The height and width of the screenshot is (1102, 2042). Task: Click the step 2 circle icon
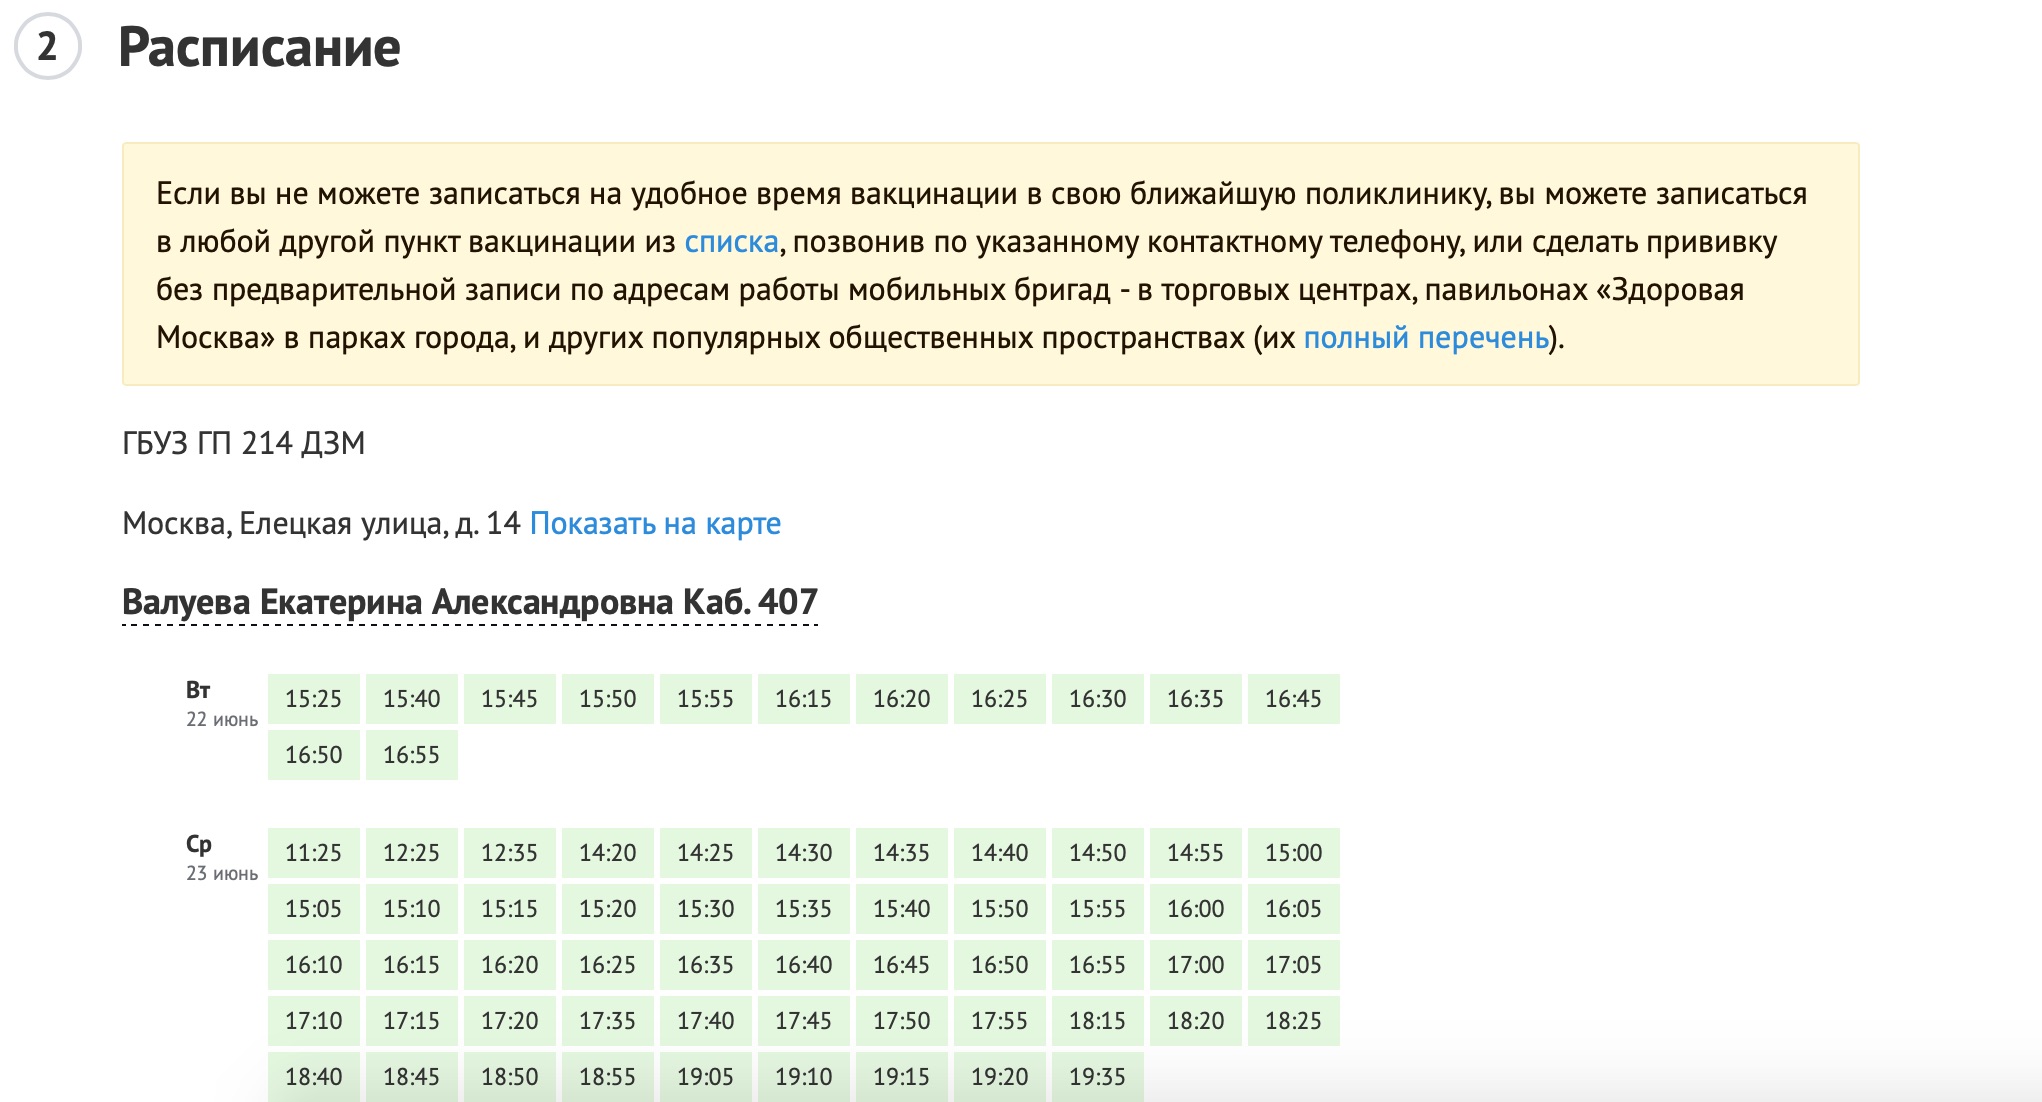(x=47, y=47)
